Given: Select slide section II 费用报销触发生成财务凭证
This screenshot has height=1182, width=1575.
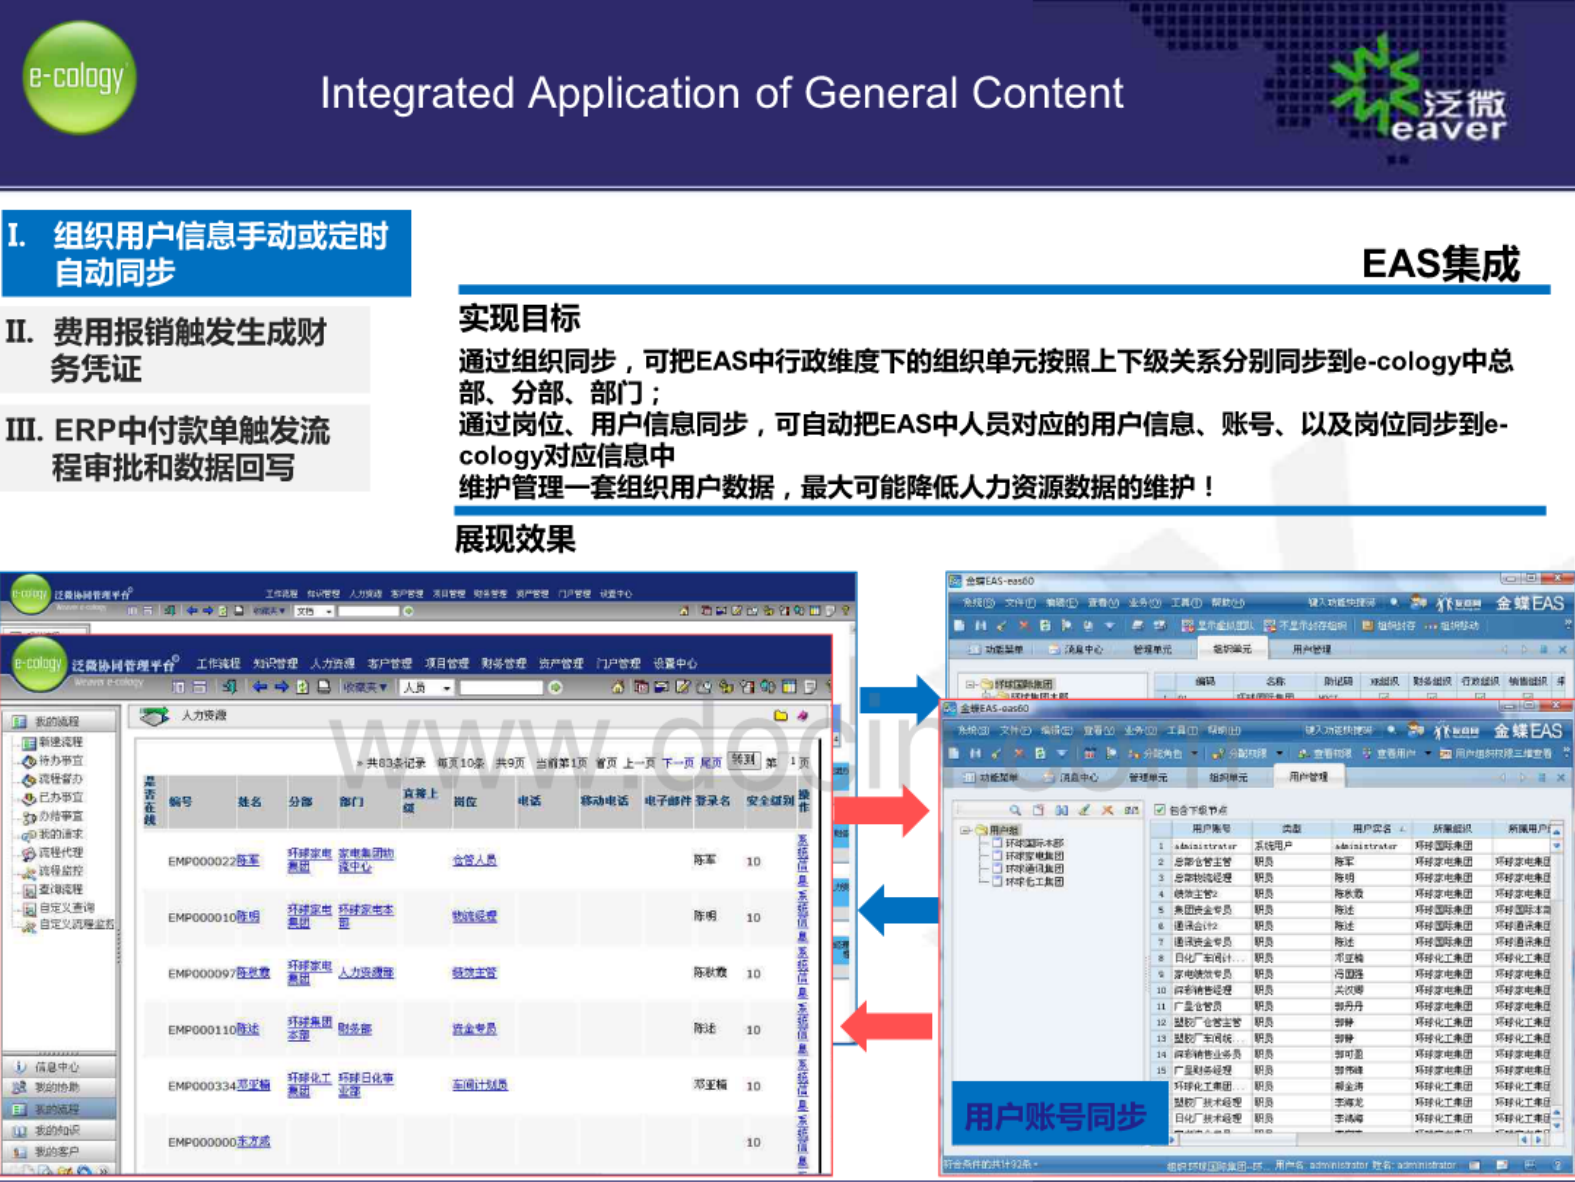Looking at the screenshot, I should pos(185,350).
